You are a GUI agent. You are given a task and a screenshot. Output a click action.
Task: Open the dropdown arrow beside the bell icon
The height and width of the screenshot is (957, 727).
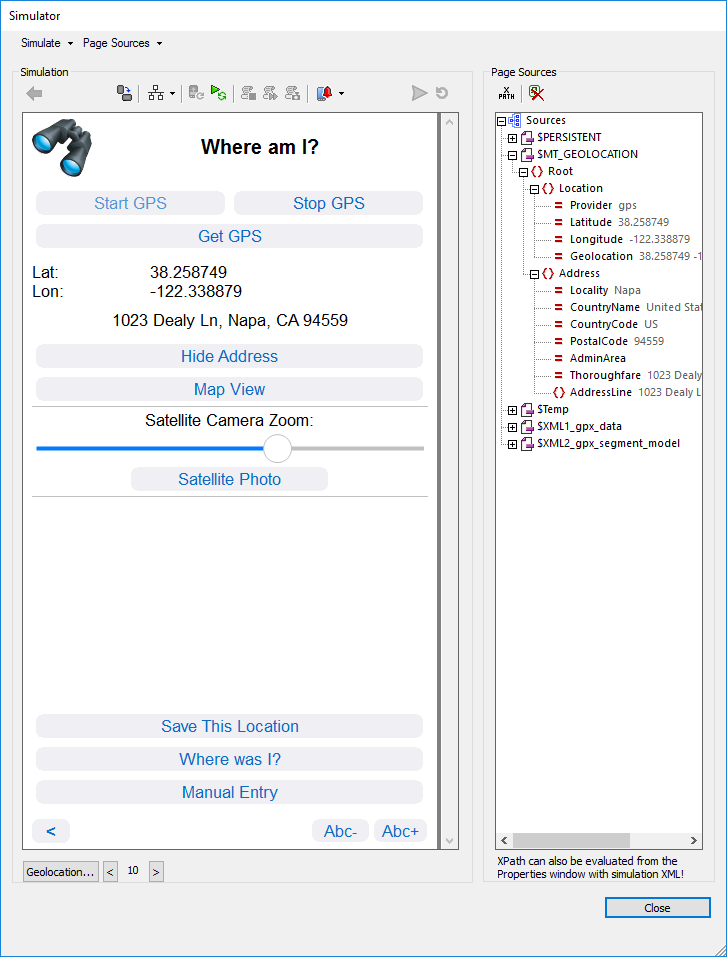342,94
